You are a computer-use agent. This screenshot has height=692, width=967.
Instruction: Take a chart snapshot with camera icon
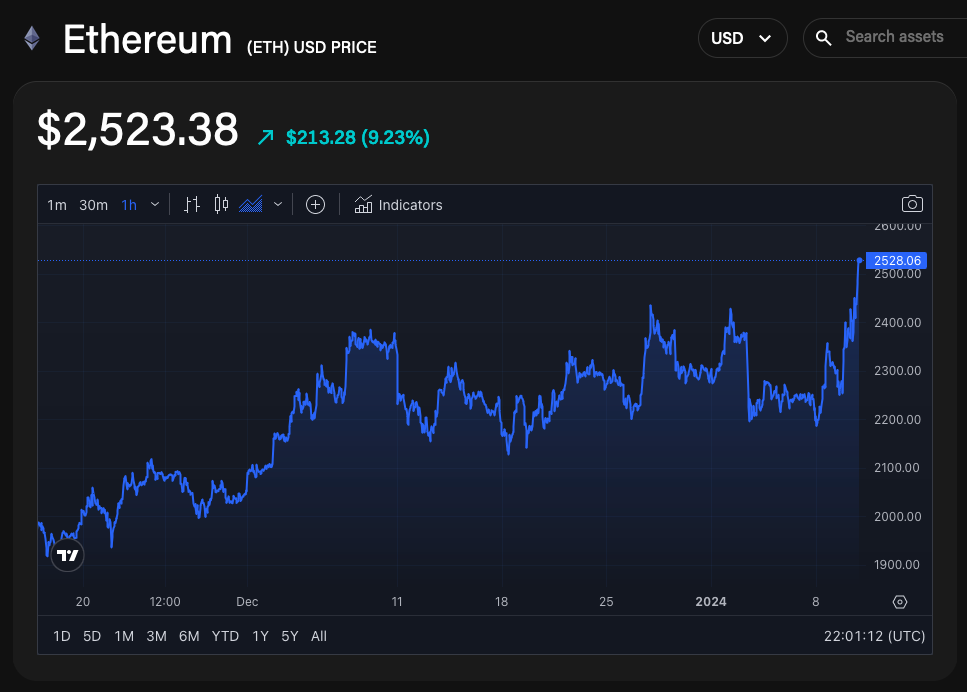tap(911, 205)
